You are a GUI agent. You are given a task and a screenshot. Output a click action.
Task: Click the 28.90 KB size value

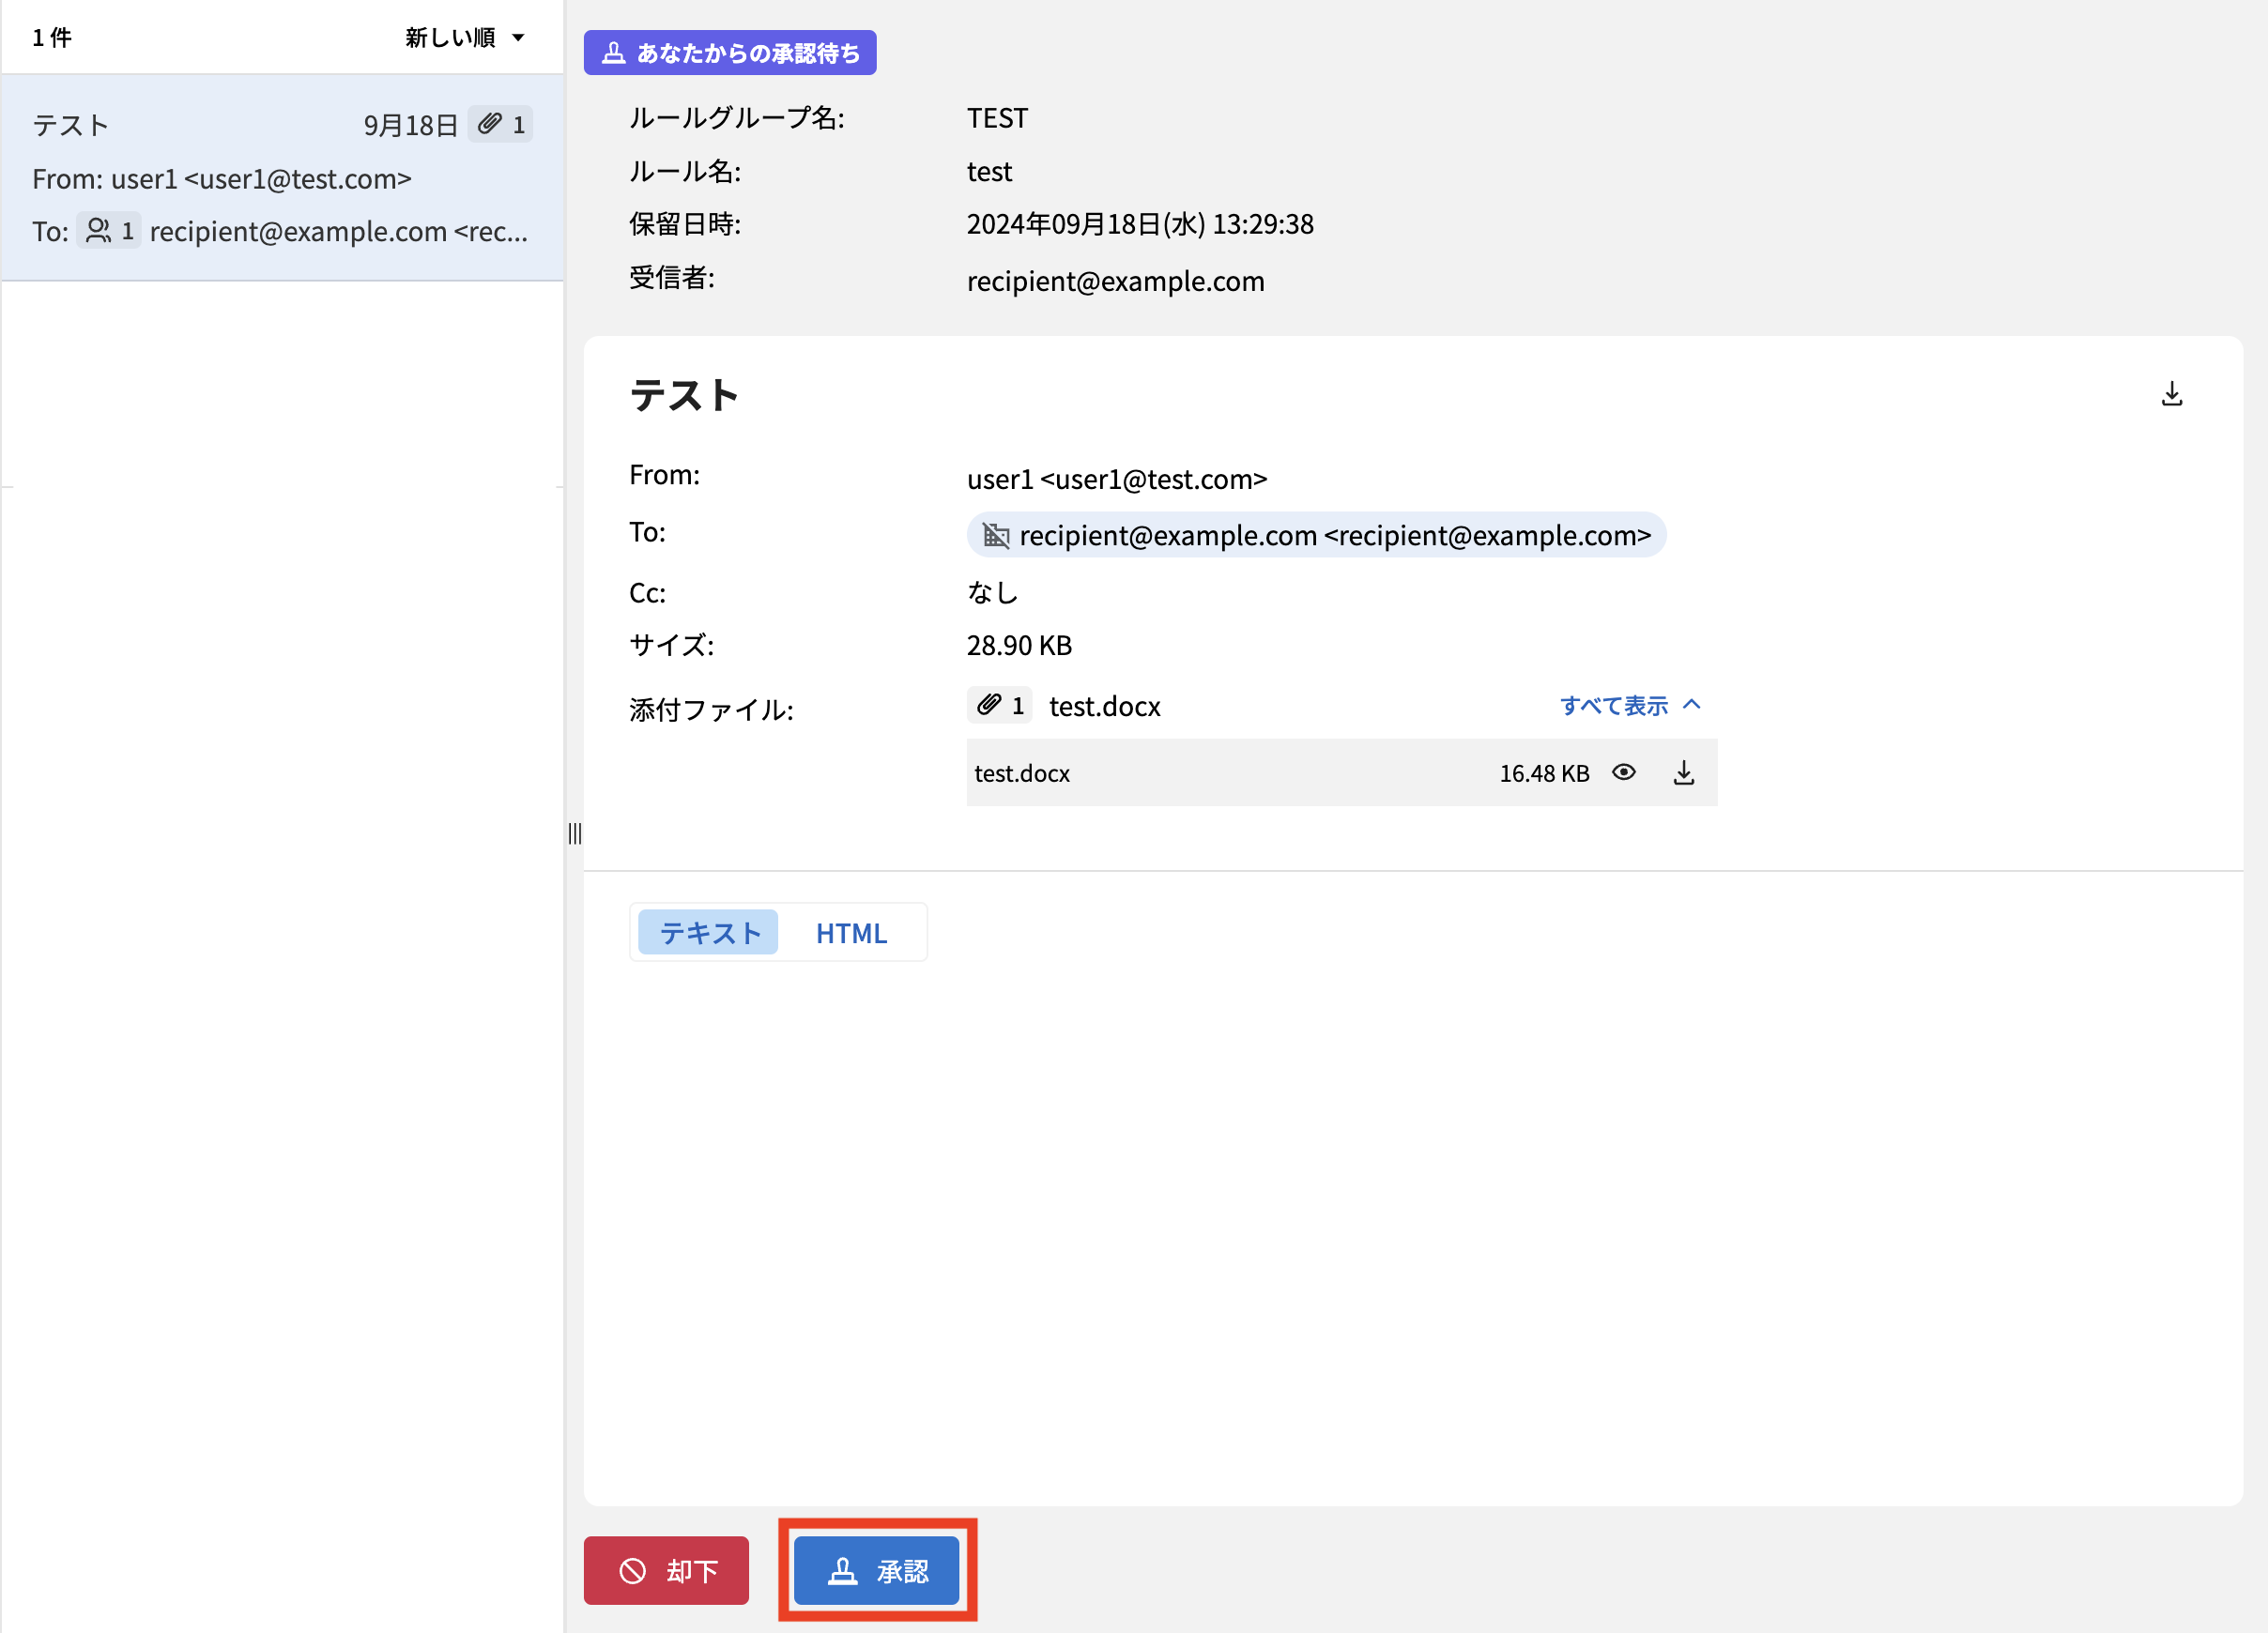1019,645
